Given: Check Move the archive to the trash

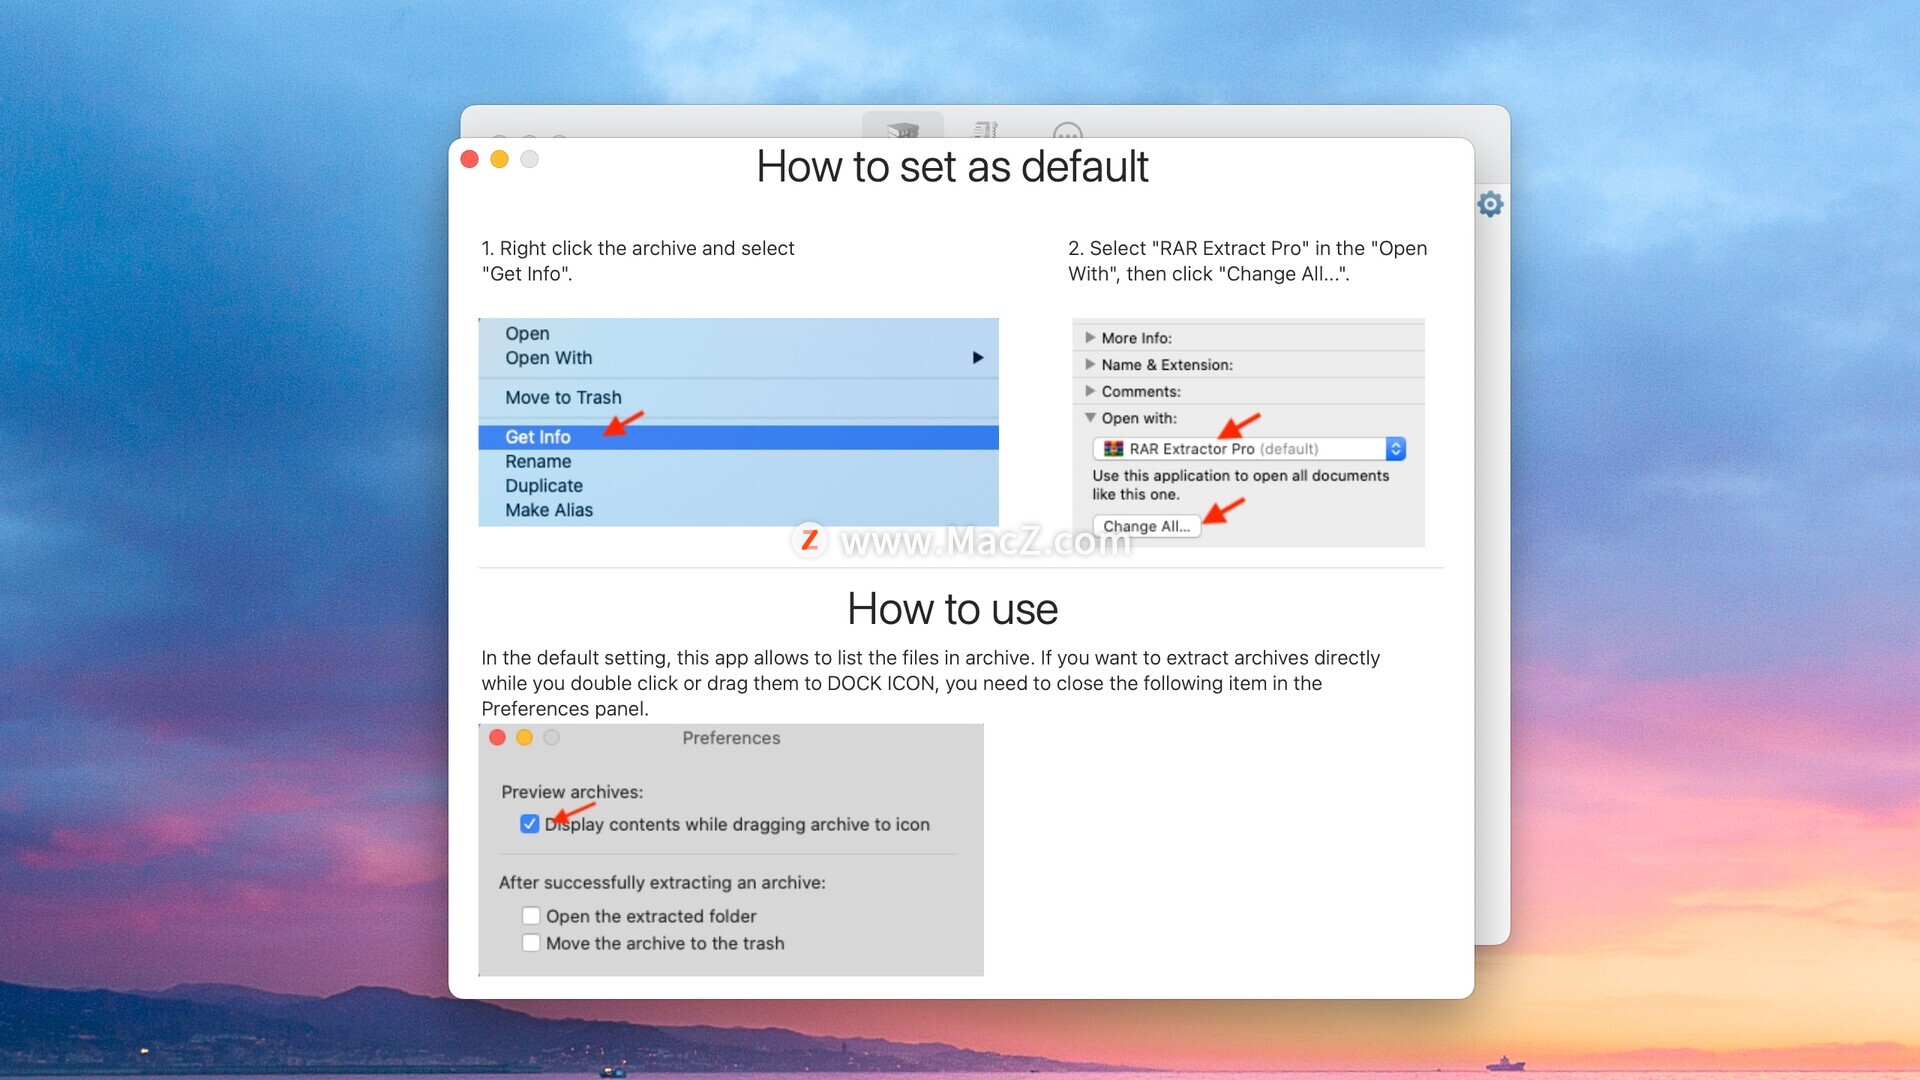Looking at the screenshot, I should pos(531,943).
